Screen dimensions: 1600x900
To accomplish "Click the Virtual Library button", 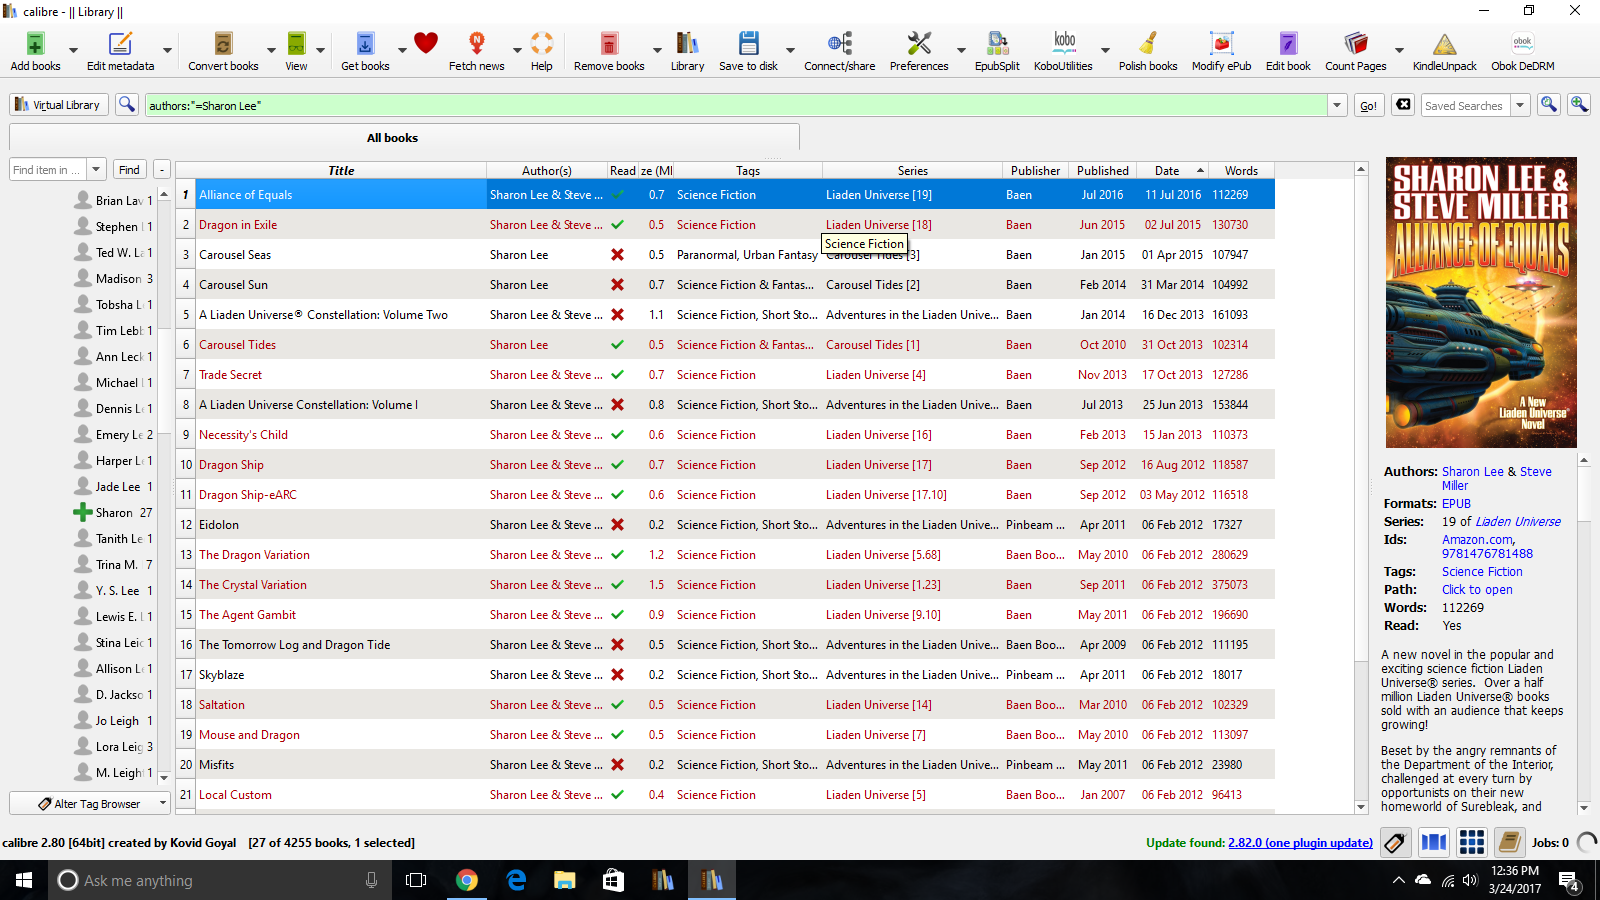I will click(57, 104).
